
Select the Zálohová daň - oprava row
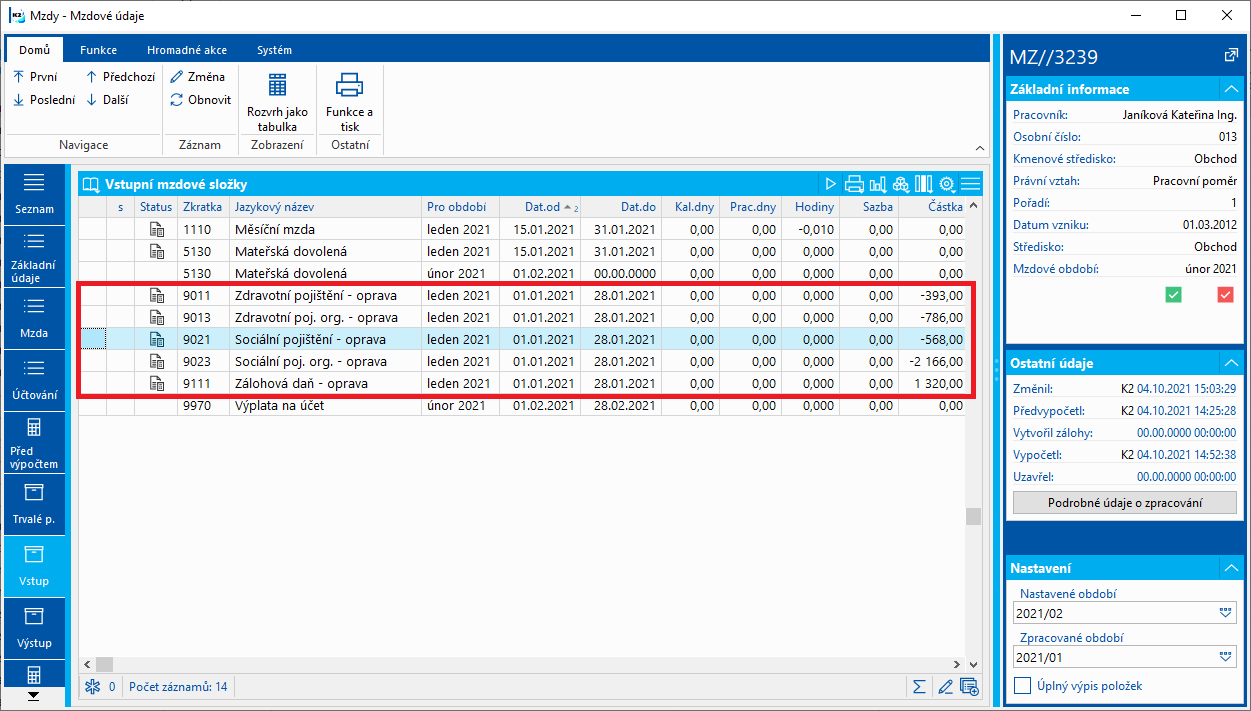[523, 383]
